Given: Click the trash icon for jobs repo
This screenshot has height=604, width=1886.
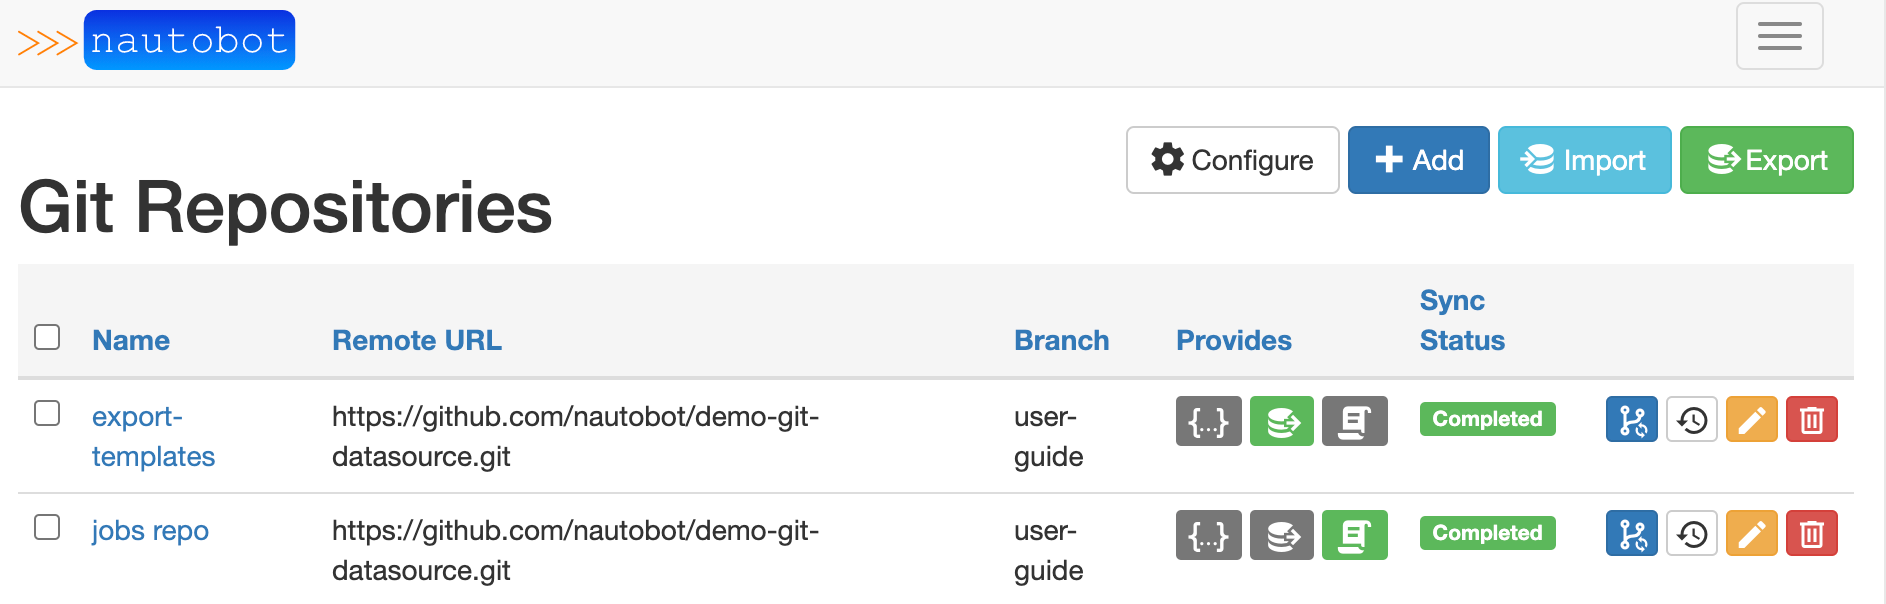Looking at the screenshot, I should point(1811,534).
